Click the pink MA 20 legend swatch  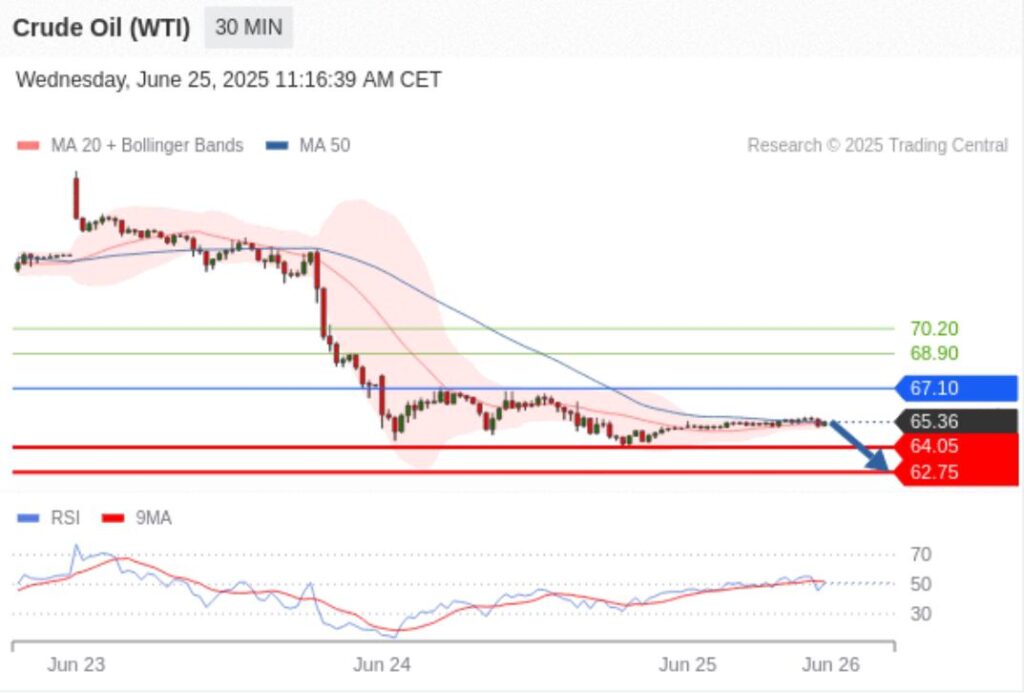[x=29, y=146]
